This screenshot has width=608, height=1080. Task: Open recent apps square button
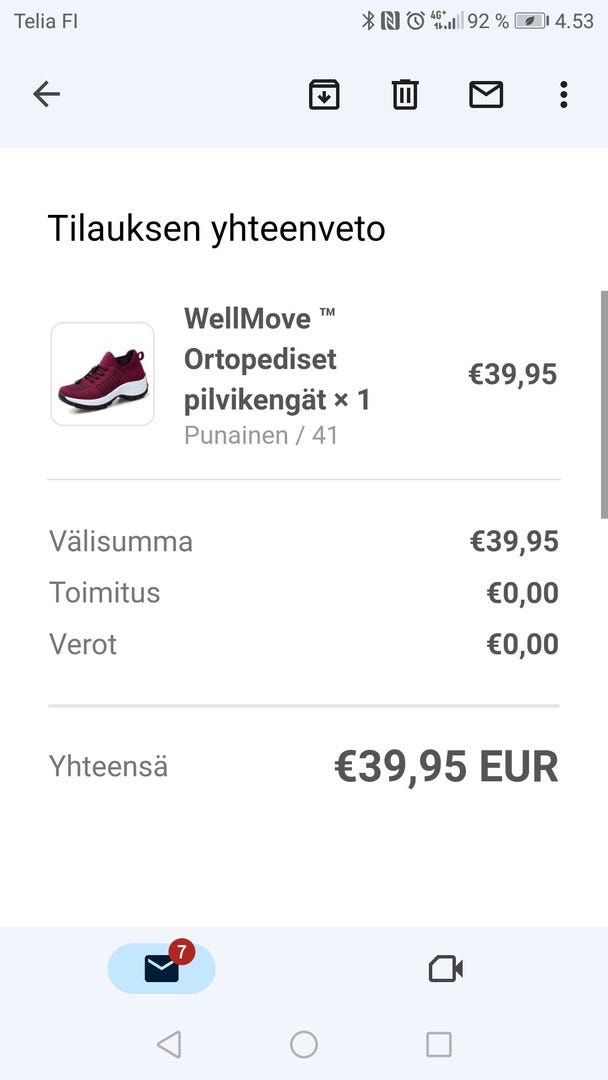(439, 1045)
